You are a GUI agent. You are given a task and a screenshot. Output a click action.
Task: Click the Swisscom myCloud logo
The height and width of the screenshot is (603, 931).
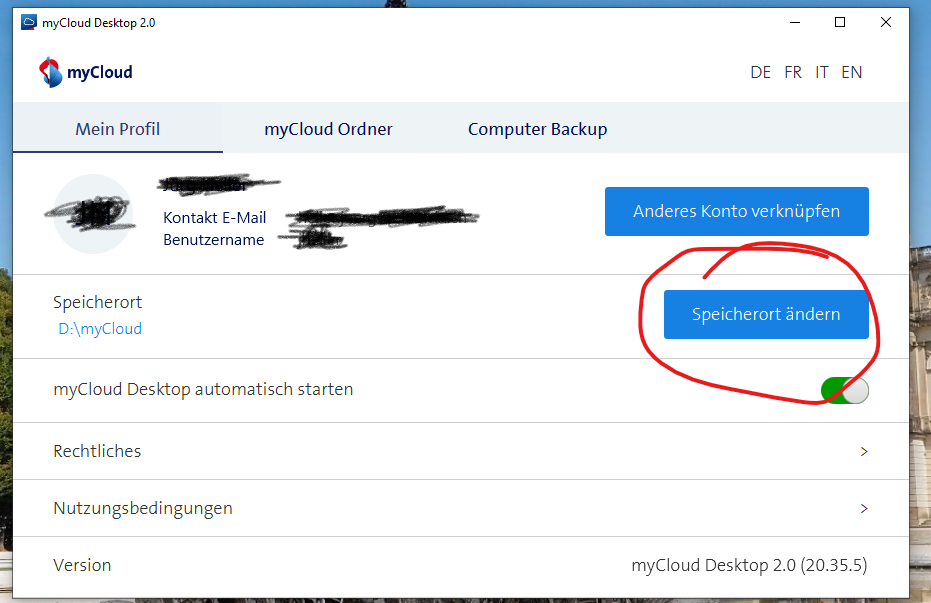coord(85,72)
